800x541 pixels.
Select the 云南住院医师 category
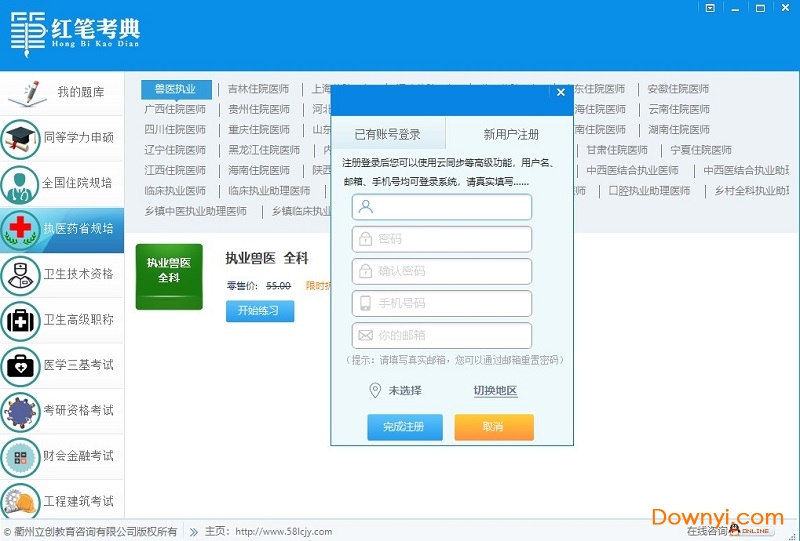[x=679, y=109]
